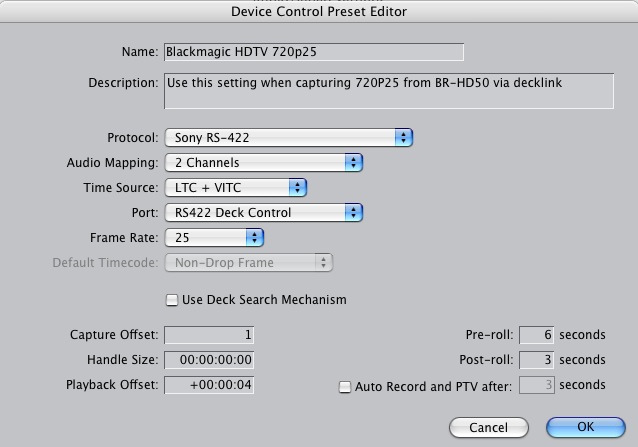Click the Auto Record and PTV seconds field

[x=537, y=385]
